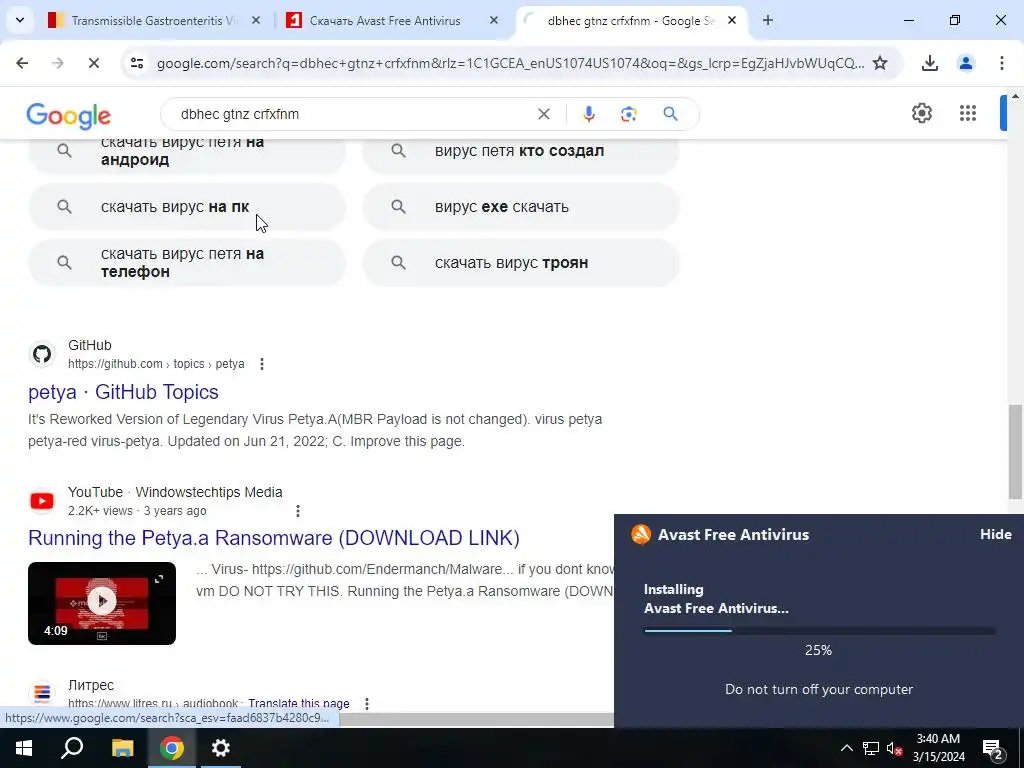Hide the Avast installer popup
The width and height of the screenshot is (1024, 768).
(995, 534)
